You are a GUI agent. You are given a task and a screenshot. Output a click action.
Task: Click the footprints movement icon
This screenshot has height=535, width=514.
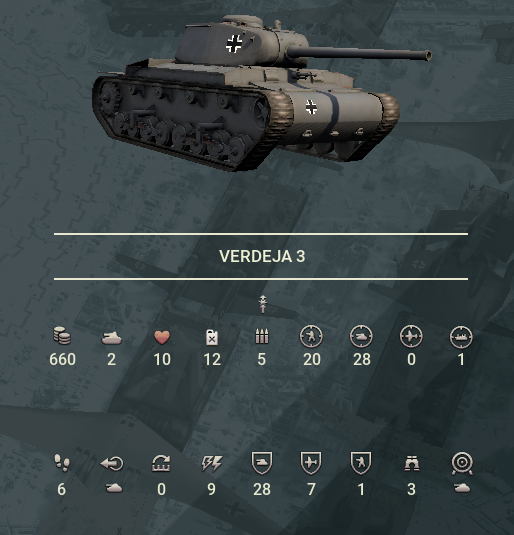point(62,463)
